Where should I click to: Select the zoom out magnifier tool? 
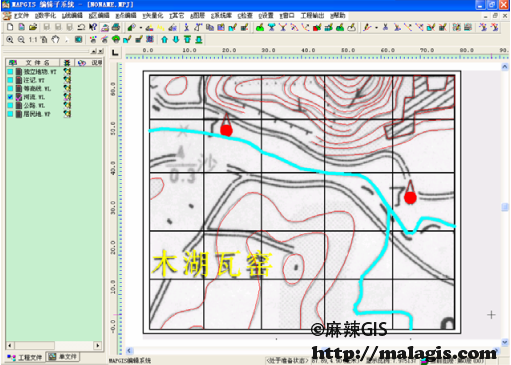pos(21,40)
